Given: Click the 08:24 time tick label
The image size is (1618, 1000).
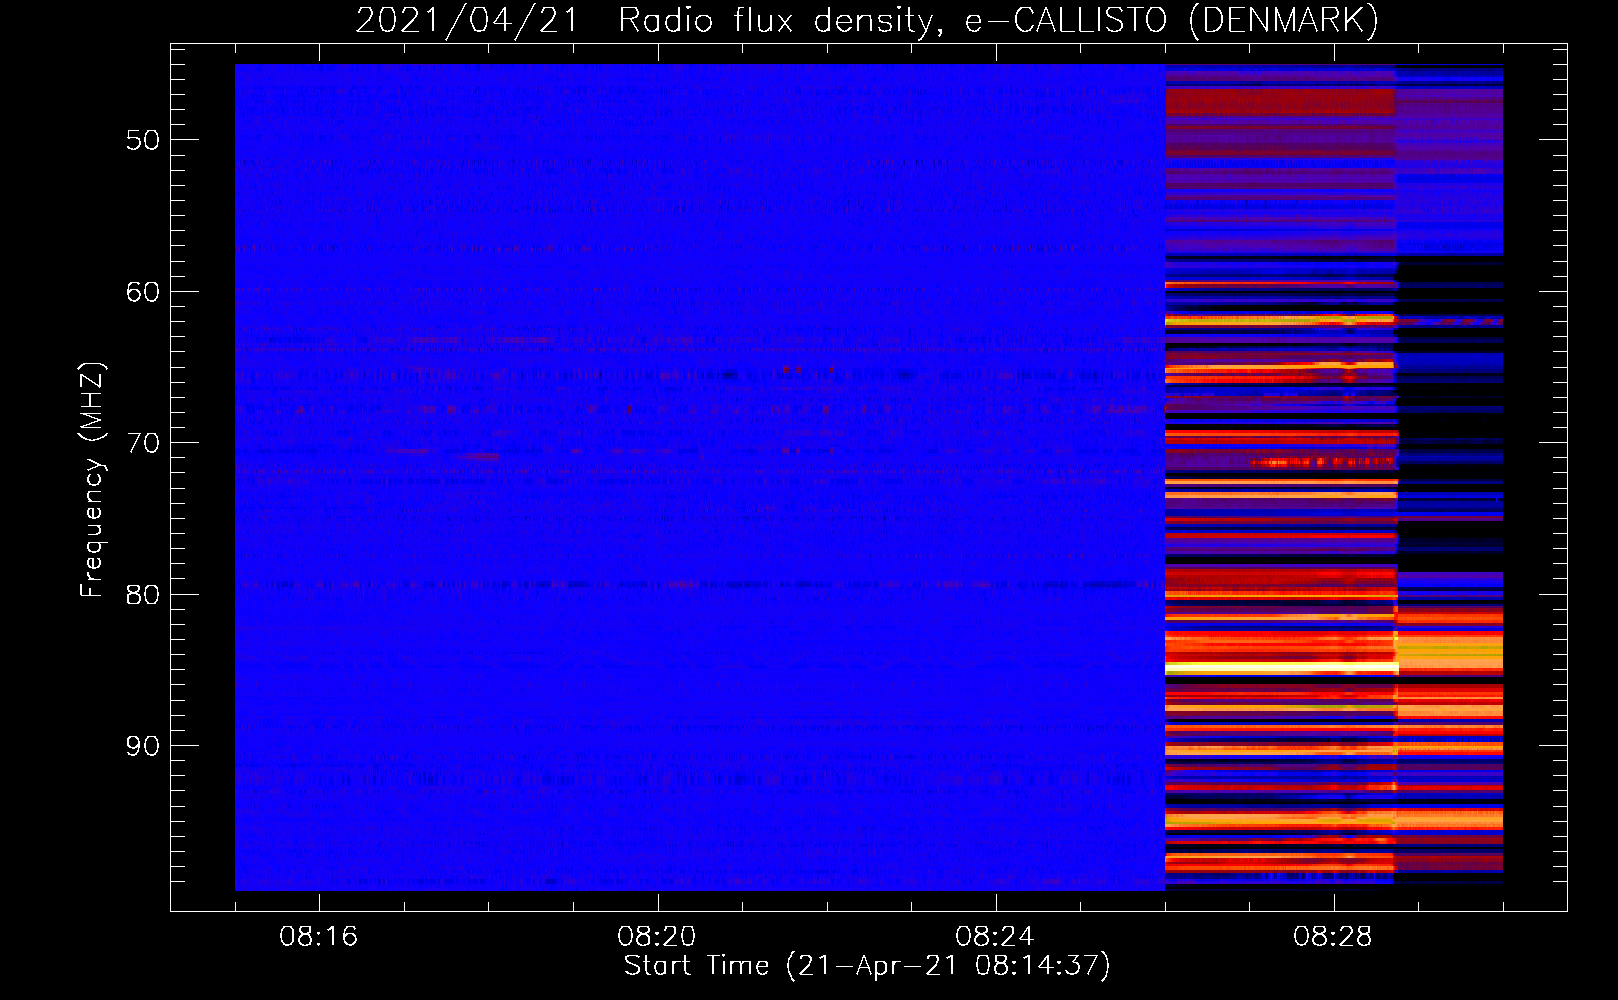Looking at the screenshot, I should pos(994,937).
